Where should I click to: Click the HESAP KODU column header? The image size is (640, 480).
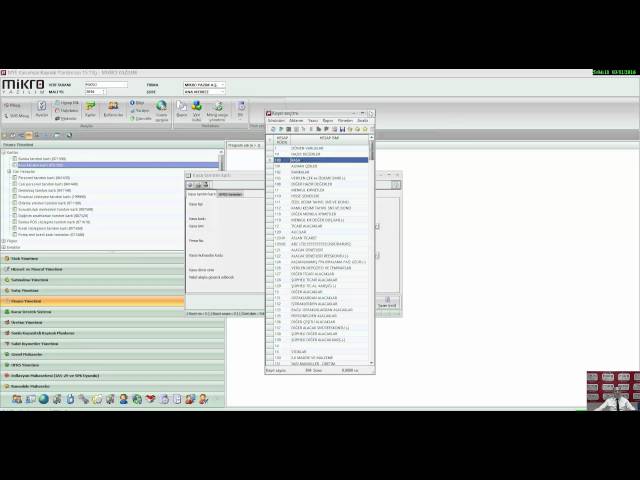pyautogui.click(x=282, y=140)
